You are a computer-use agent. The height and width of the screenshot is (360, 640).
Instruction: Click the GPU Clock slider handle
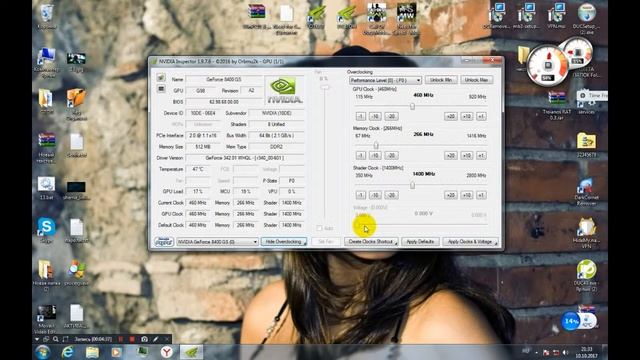point(412,106)
